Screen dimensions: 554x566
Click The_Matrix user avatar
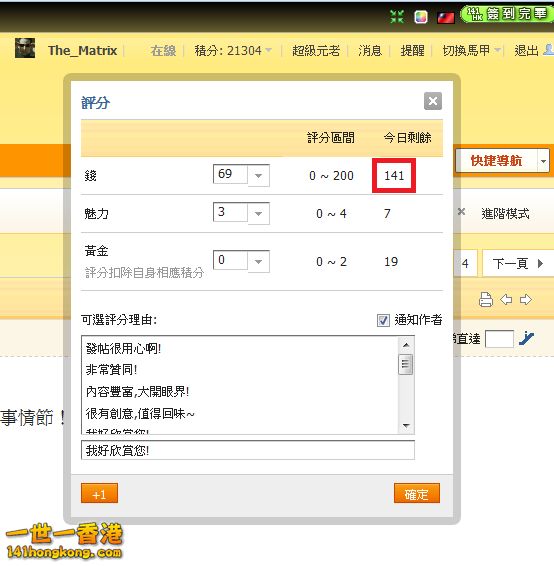[25, 48]
